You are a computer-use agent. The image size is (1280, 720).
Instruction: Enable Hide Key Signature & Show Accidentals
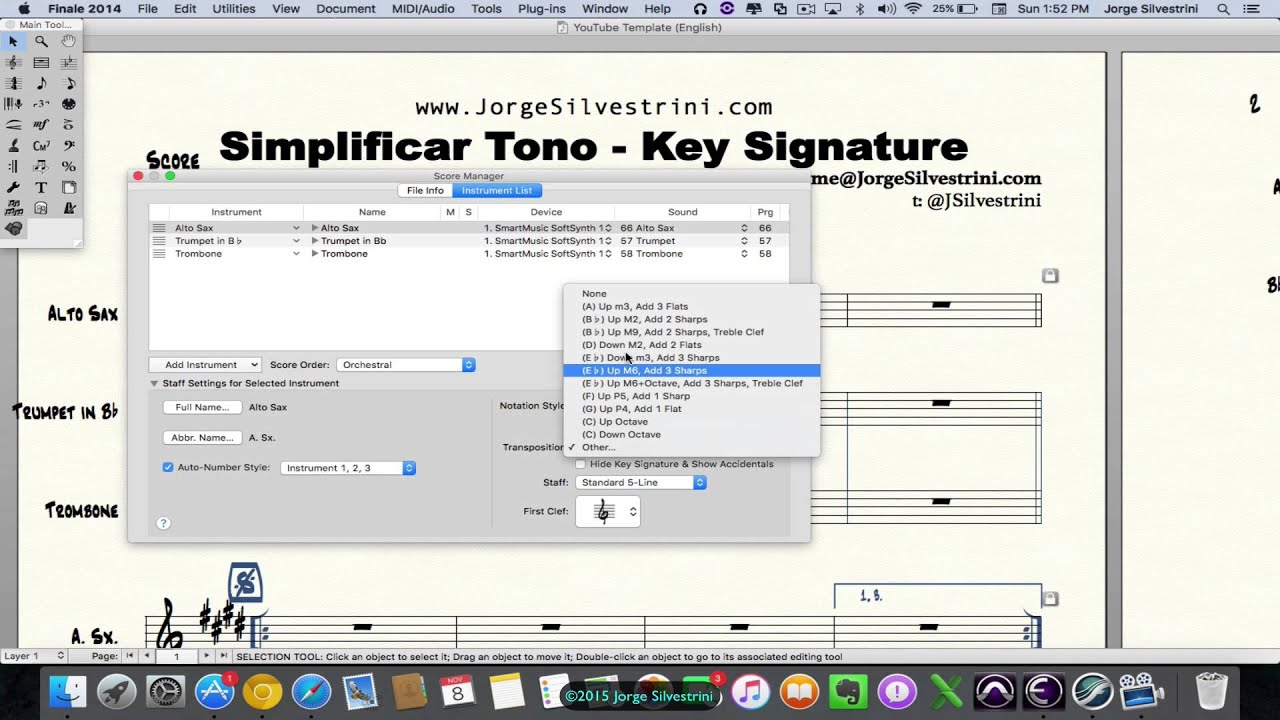pos(580,464)
